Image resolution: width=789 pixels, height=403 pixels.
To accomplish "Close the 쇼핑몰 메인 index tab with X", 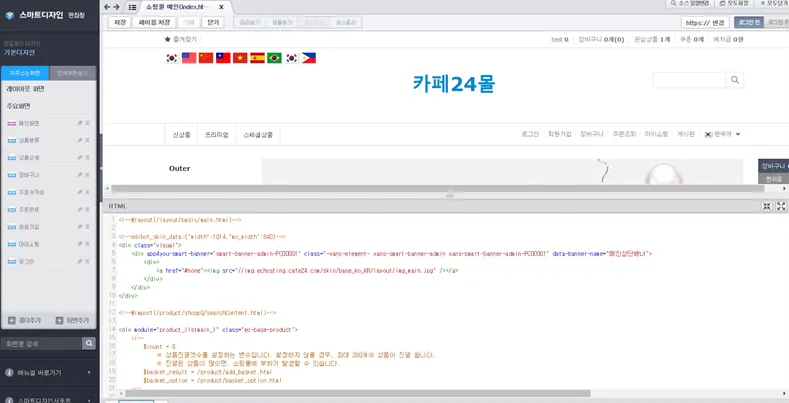I will click(221, 7).
